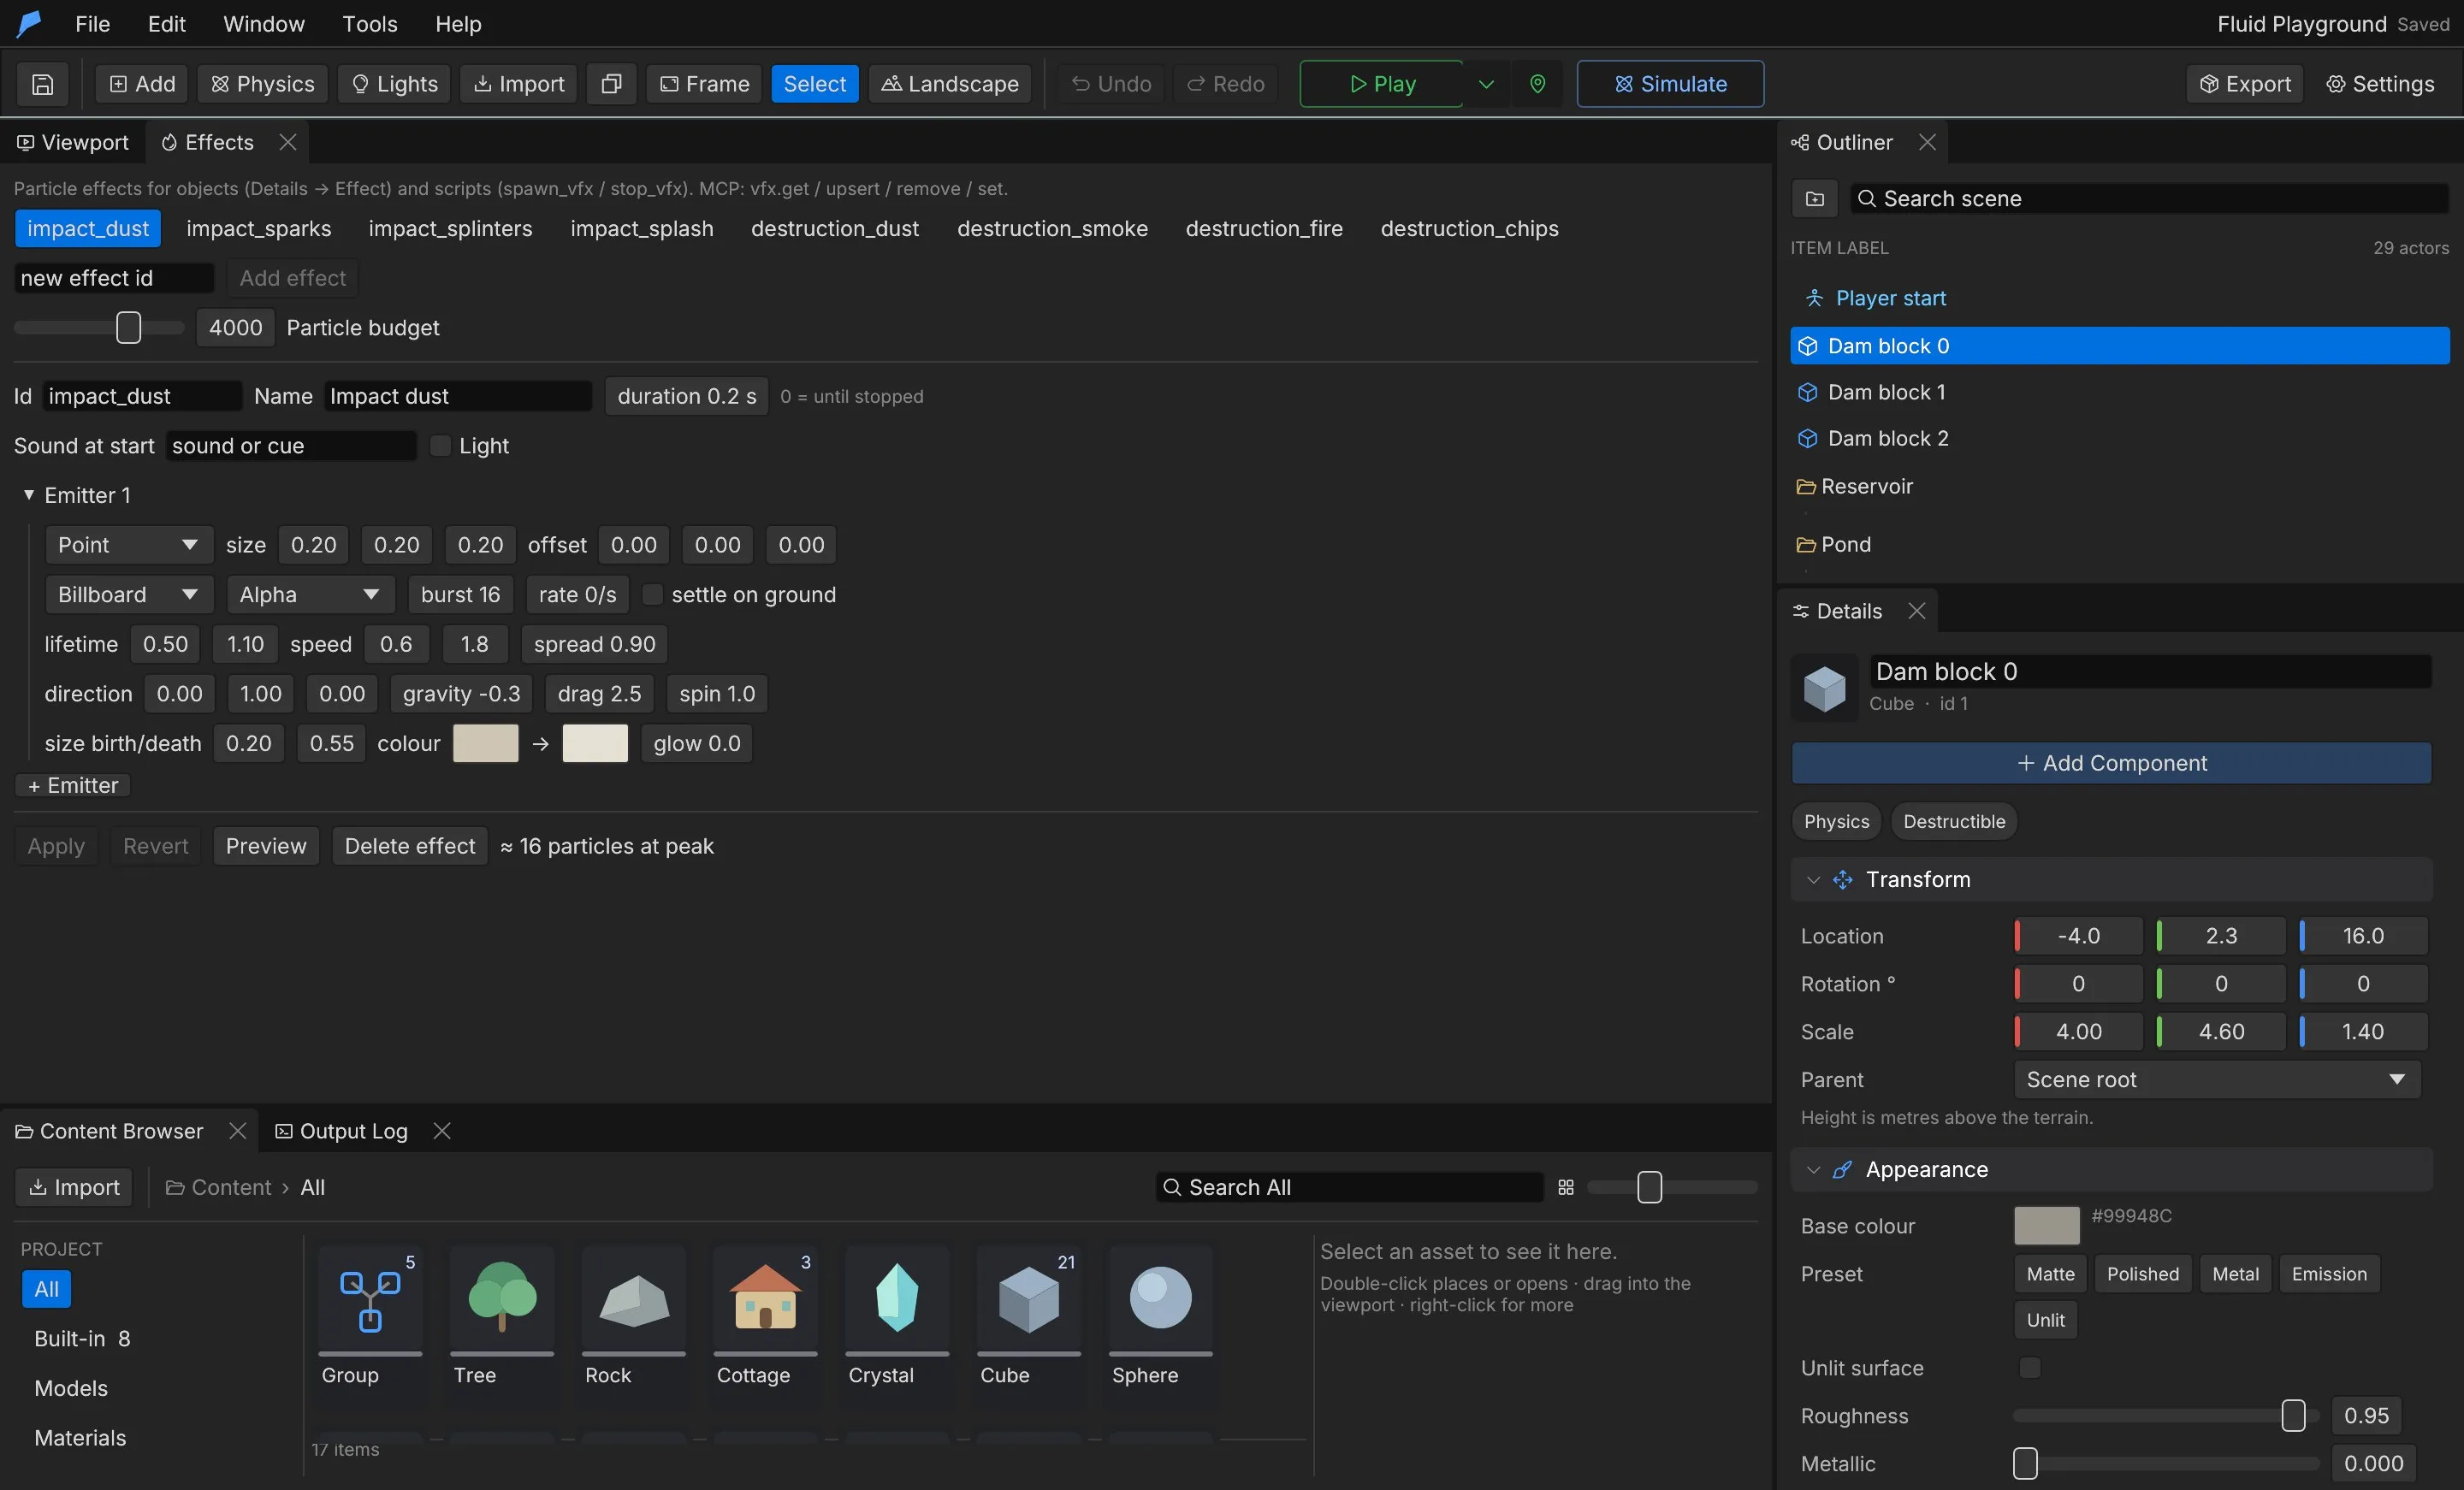Click the Delete effect button
This screenshot has width=2464, height=1490.
tap(409, 845)
